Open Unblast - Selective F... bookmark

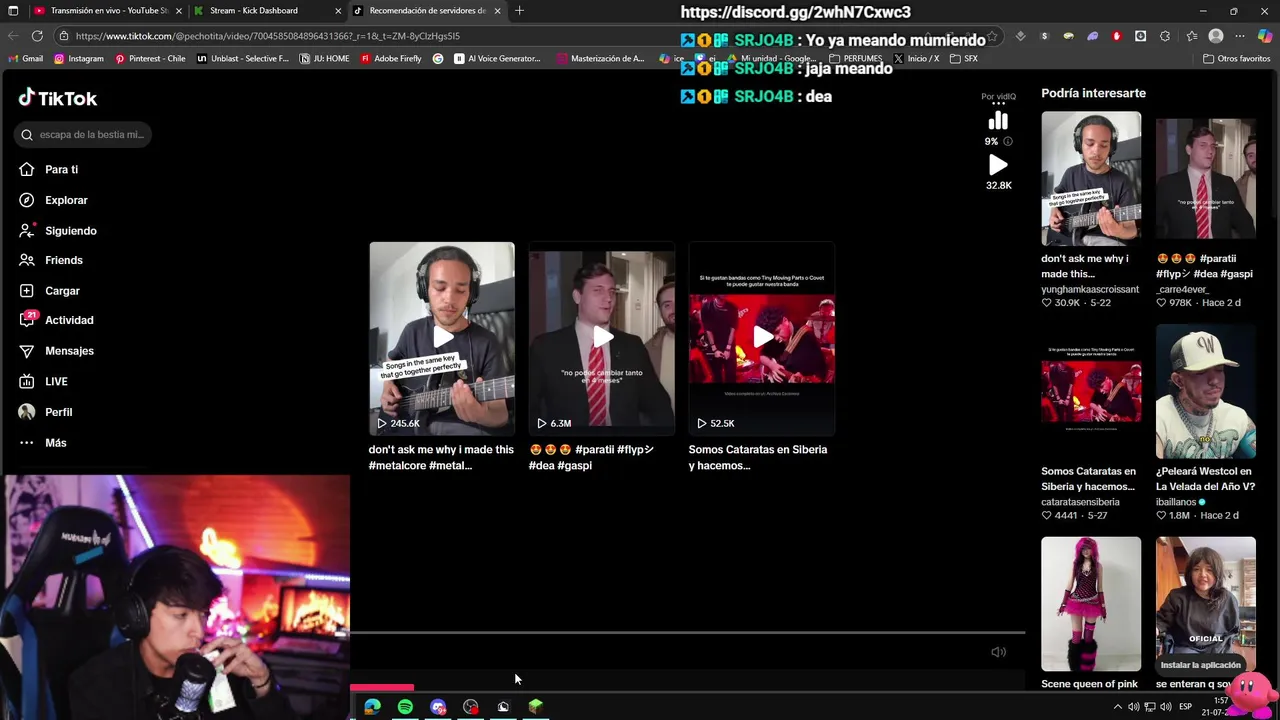[x=243, y=59]
